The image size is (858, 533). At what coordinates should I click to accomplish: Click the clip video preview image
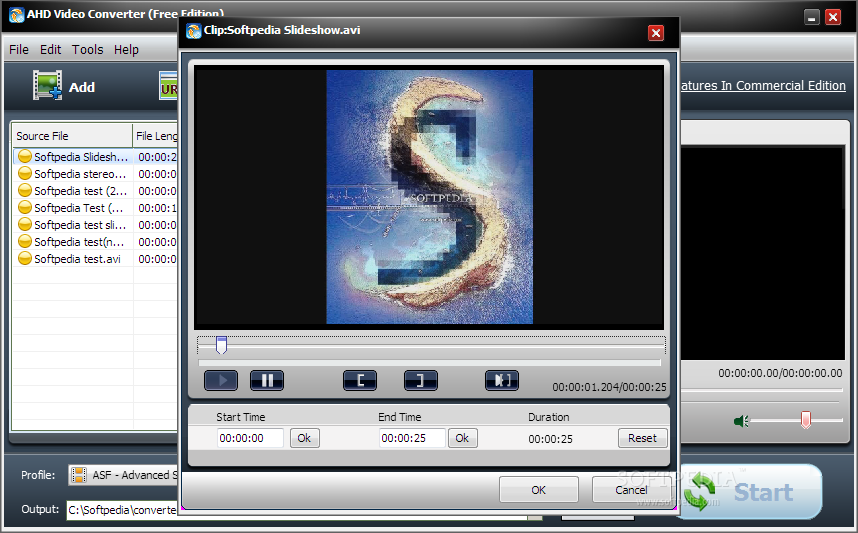pos(430,197)
